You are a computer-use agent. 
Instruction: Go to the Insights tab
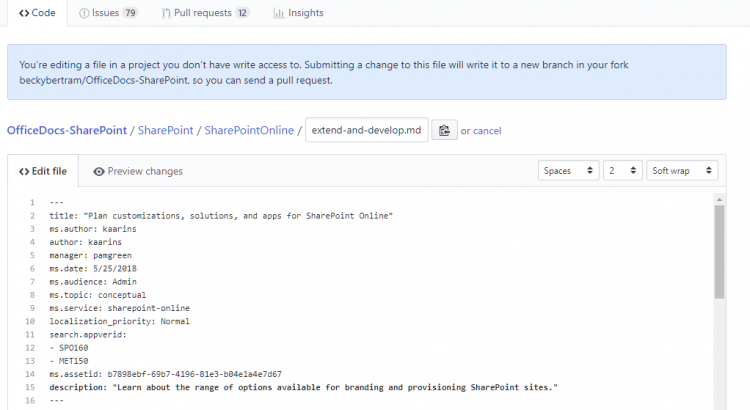tap(298, 13)
